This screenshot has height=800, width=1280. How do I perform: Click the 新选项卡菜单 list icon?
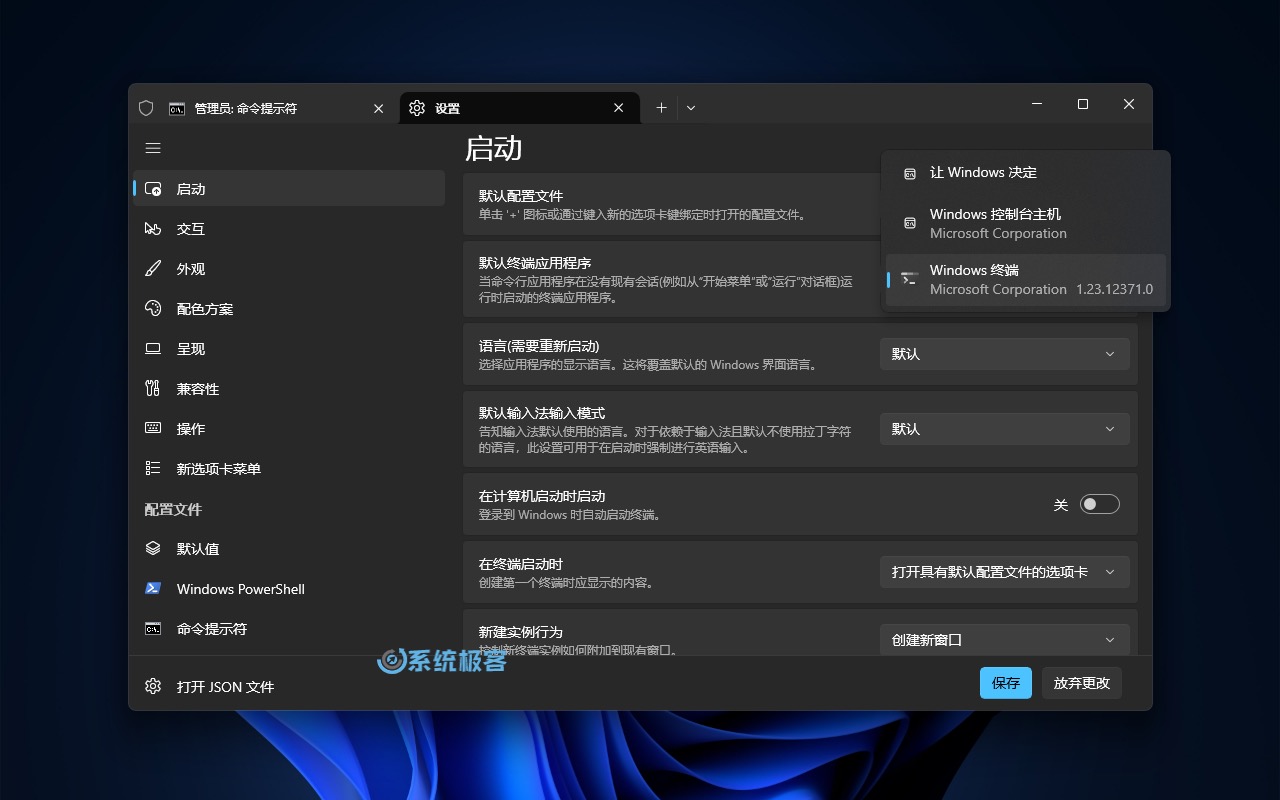(x=153, y=469)
